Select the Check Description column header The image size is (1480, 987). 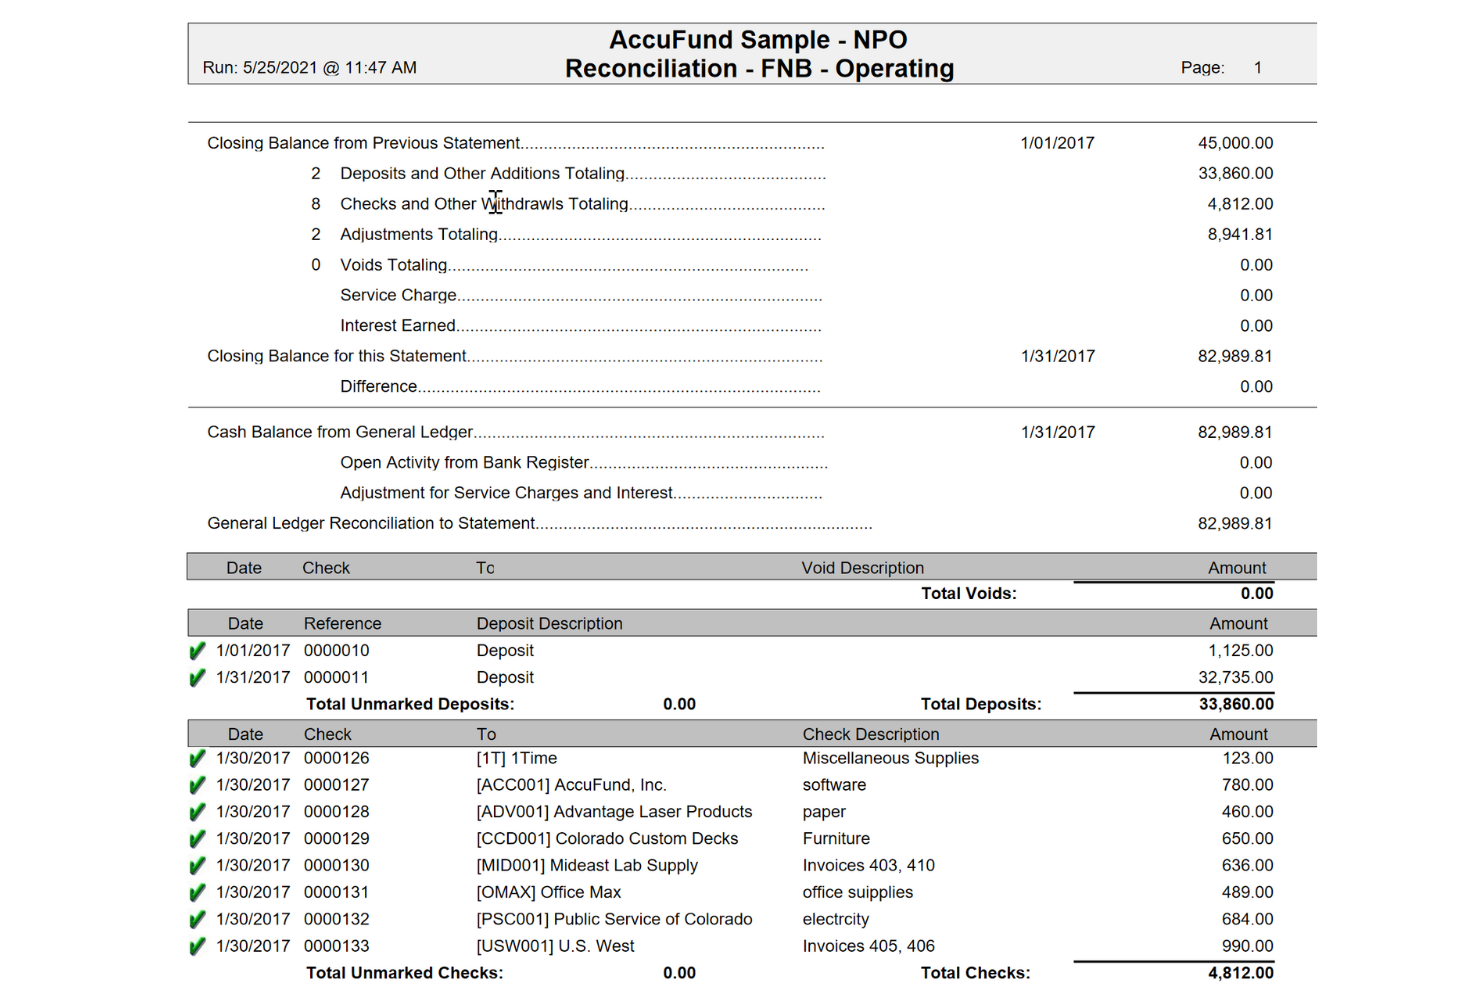tap(870, 734)
